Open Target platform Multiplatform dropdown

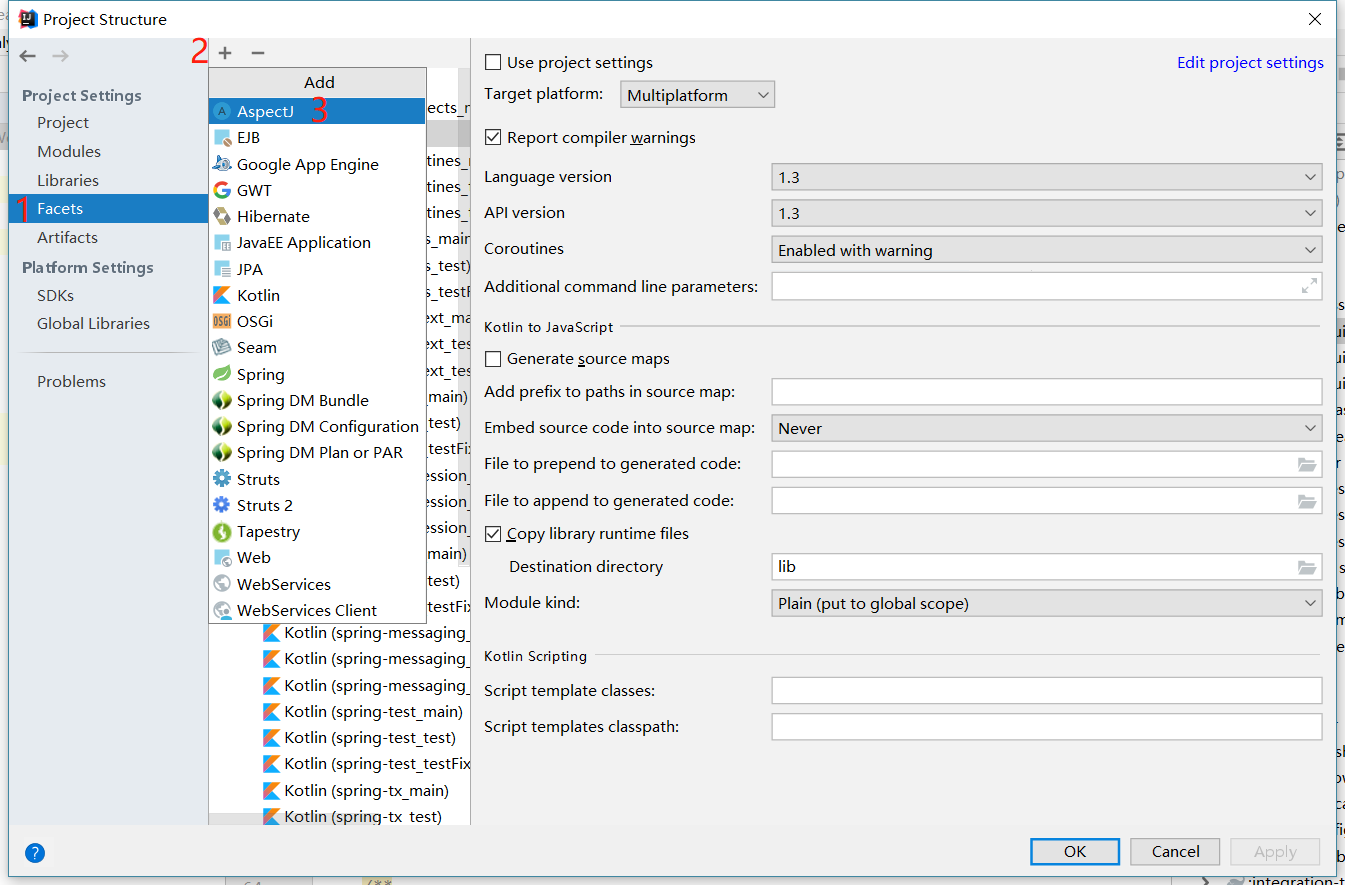tap(698, 95)
